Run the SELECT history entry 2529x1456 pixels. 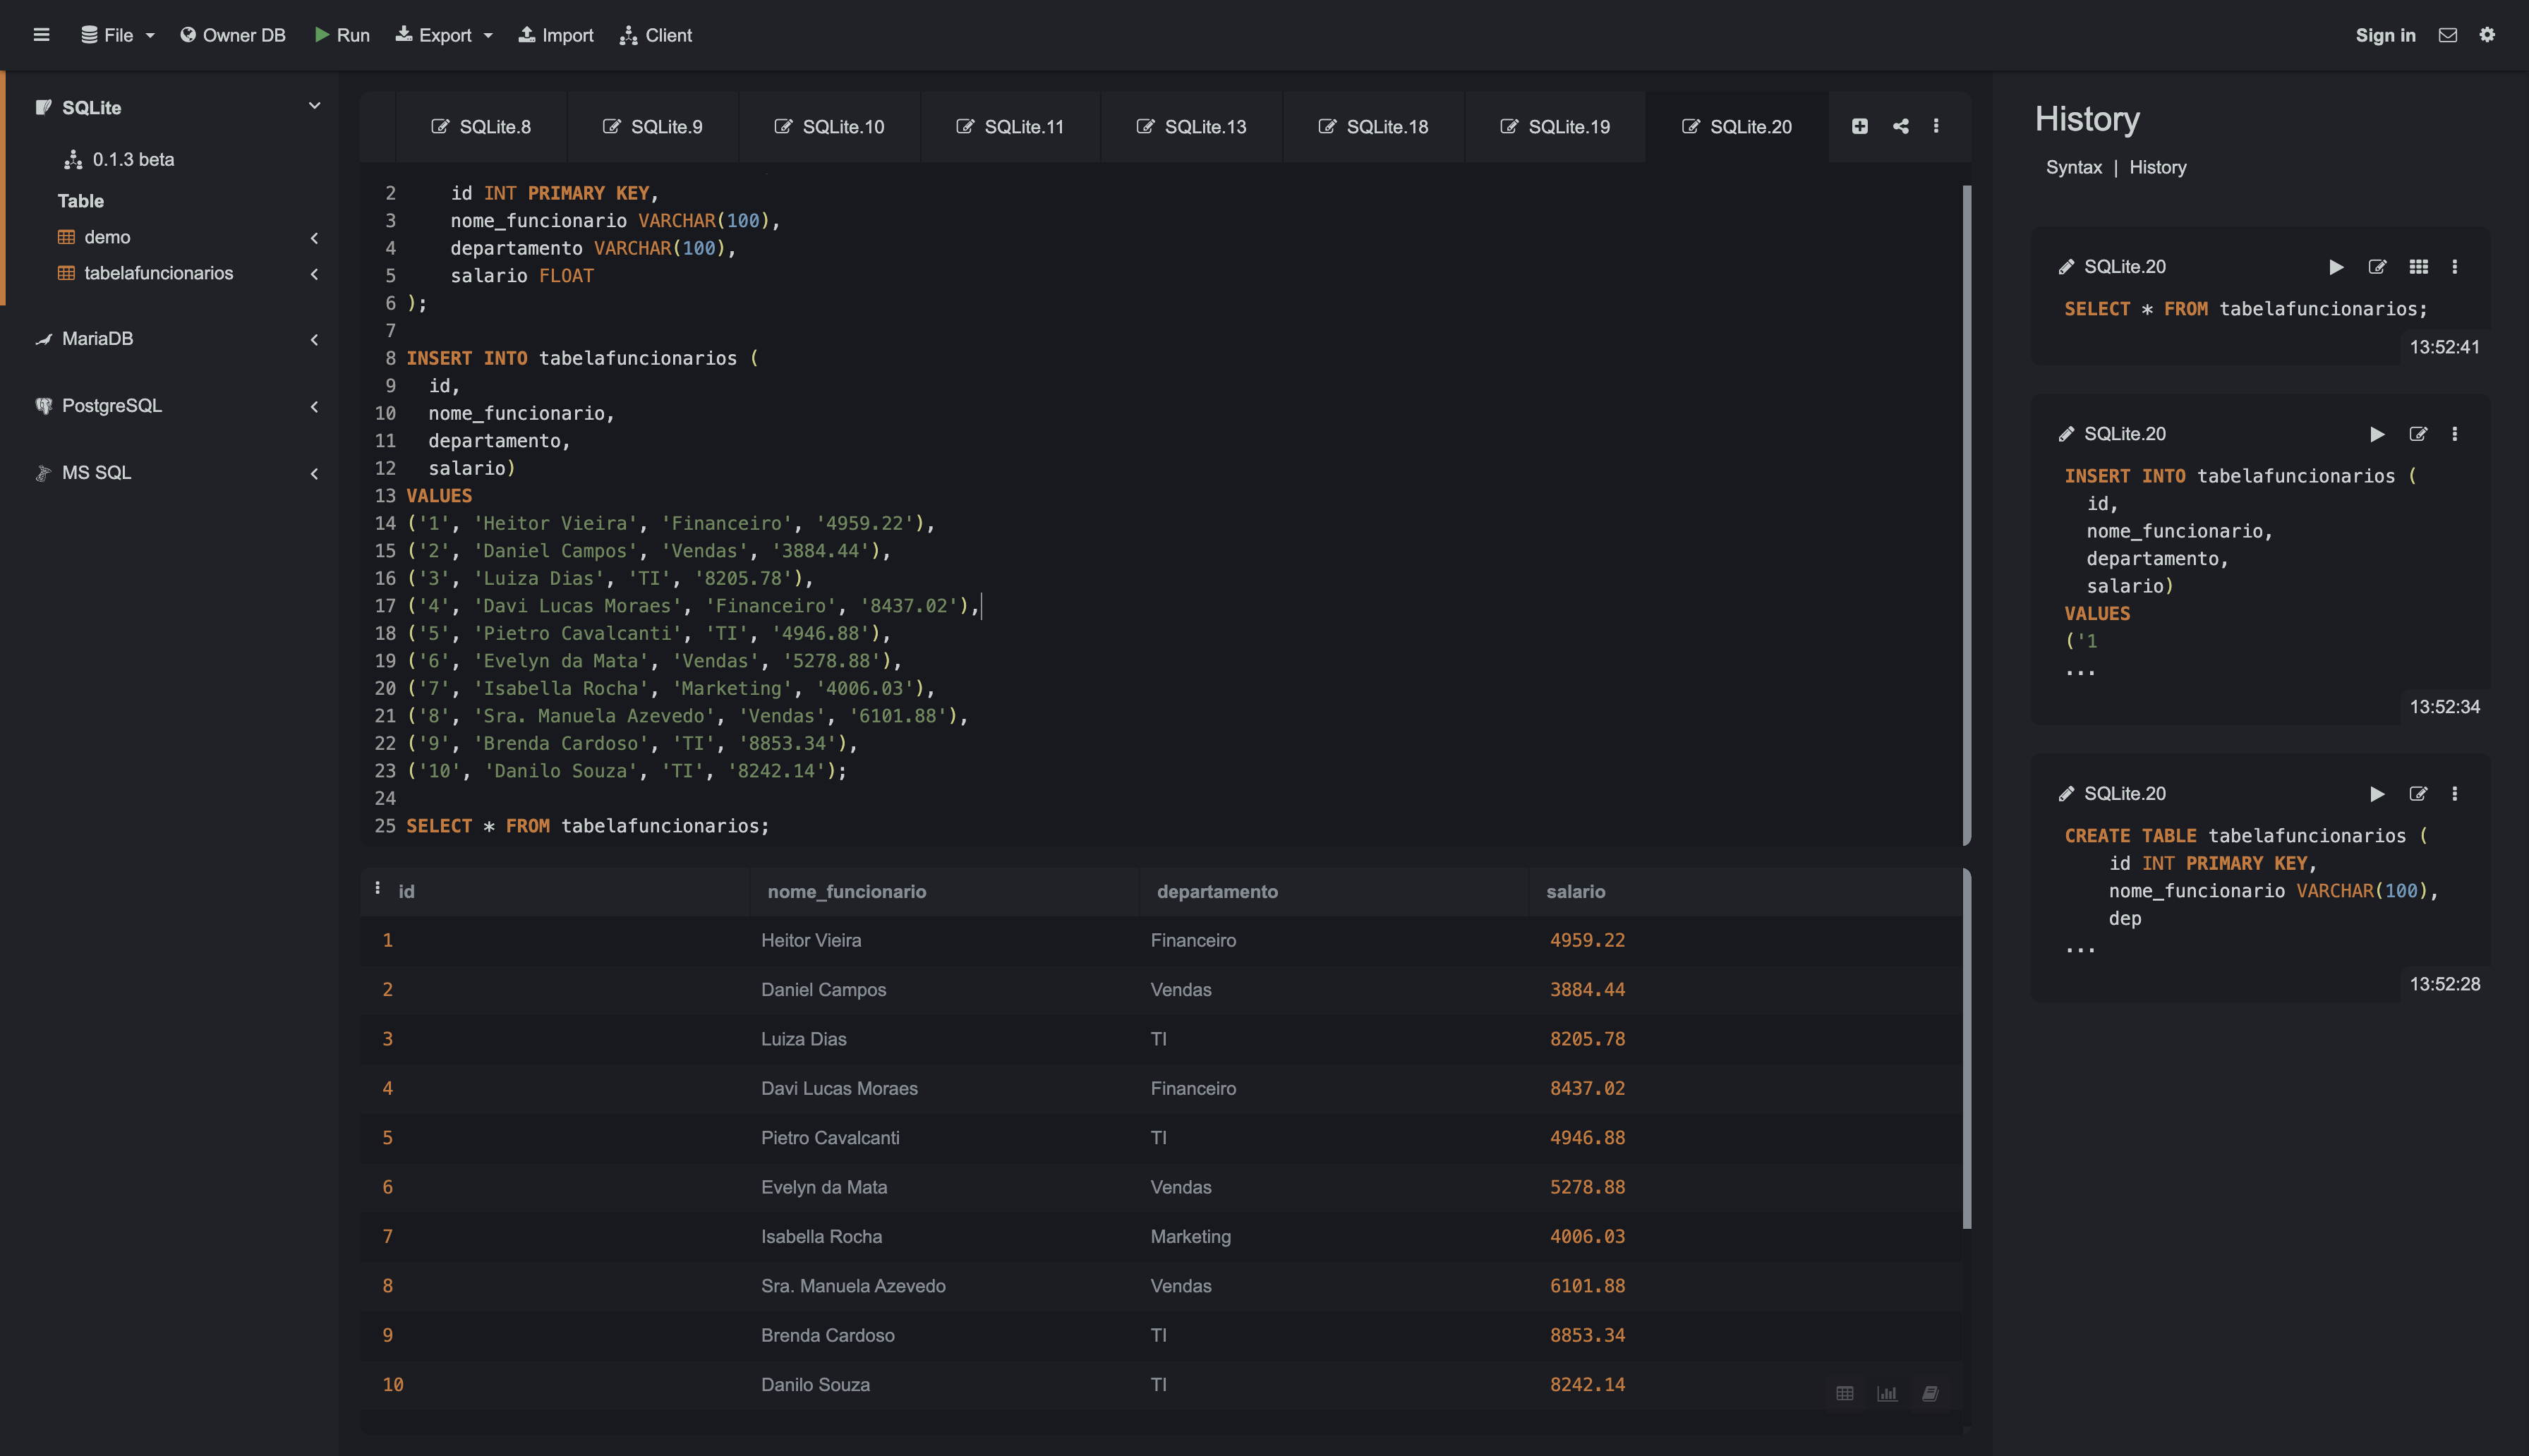click(x=2336, y=267)
